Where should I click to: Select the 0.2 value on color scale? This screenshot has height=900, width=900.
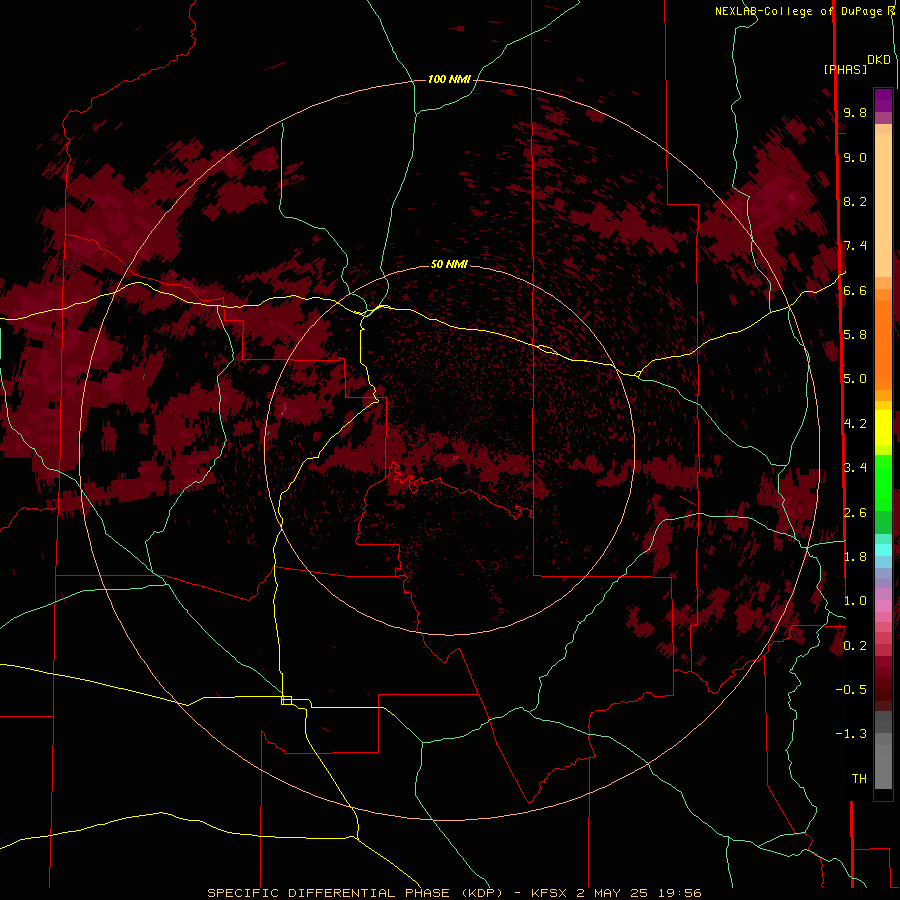[855, 646]
